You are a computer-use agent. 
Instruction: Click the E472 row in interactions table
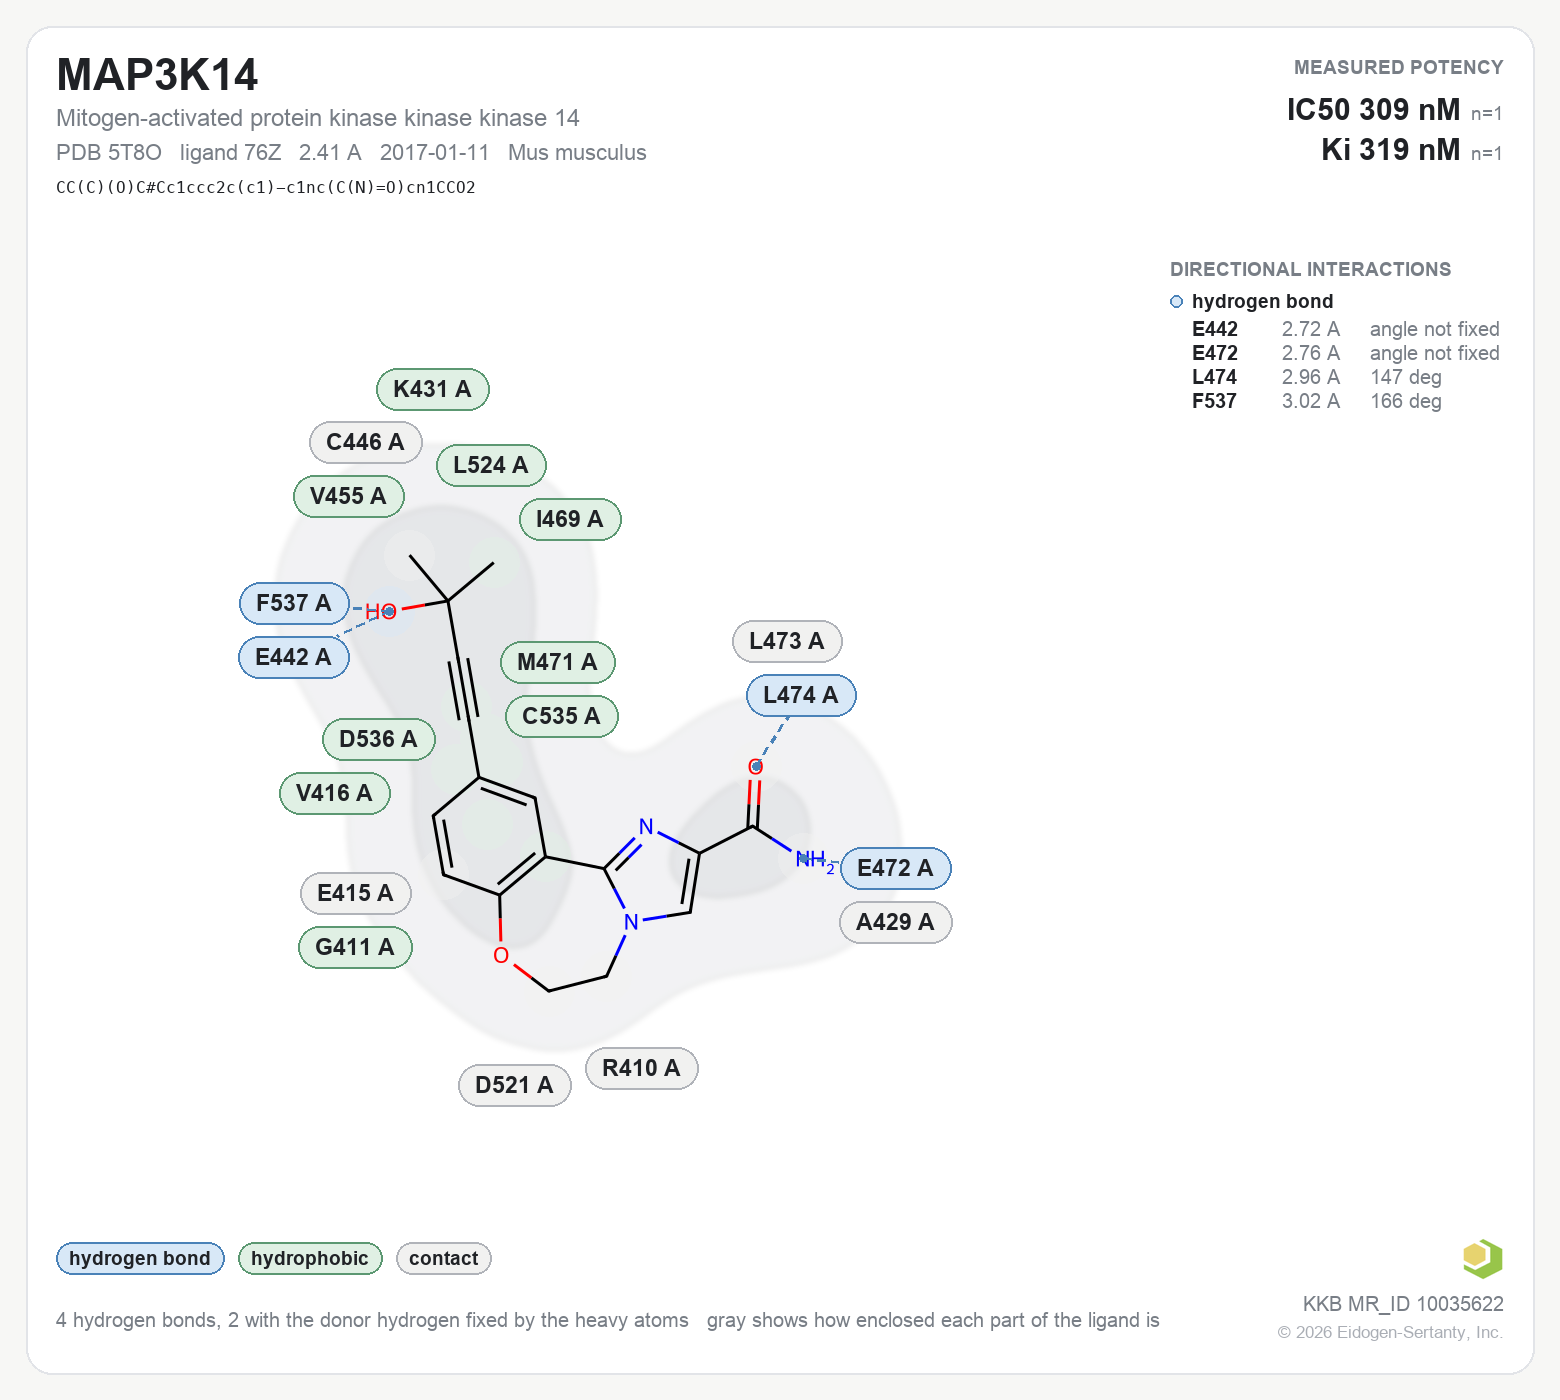tap(1346, 353)
